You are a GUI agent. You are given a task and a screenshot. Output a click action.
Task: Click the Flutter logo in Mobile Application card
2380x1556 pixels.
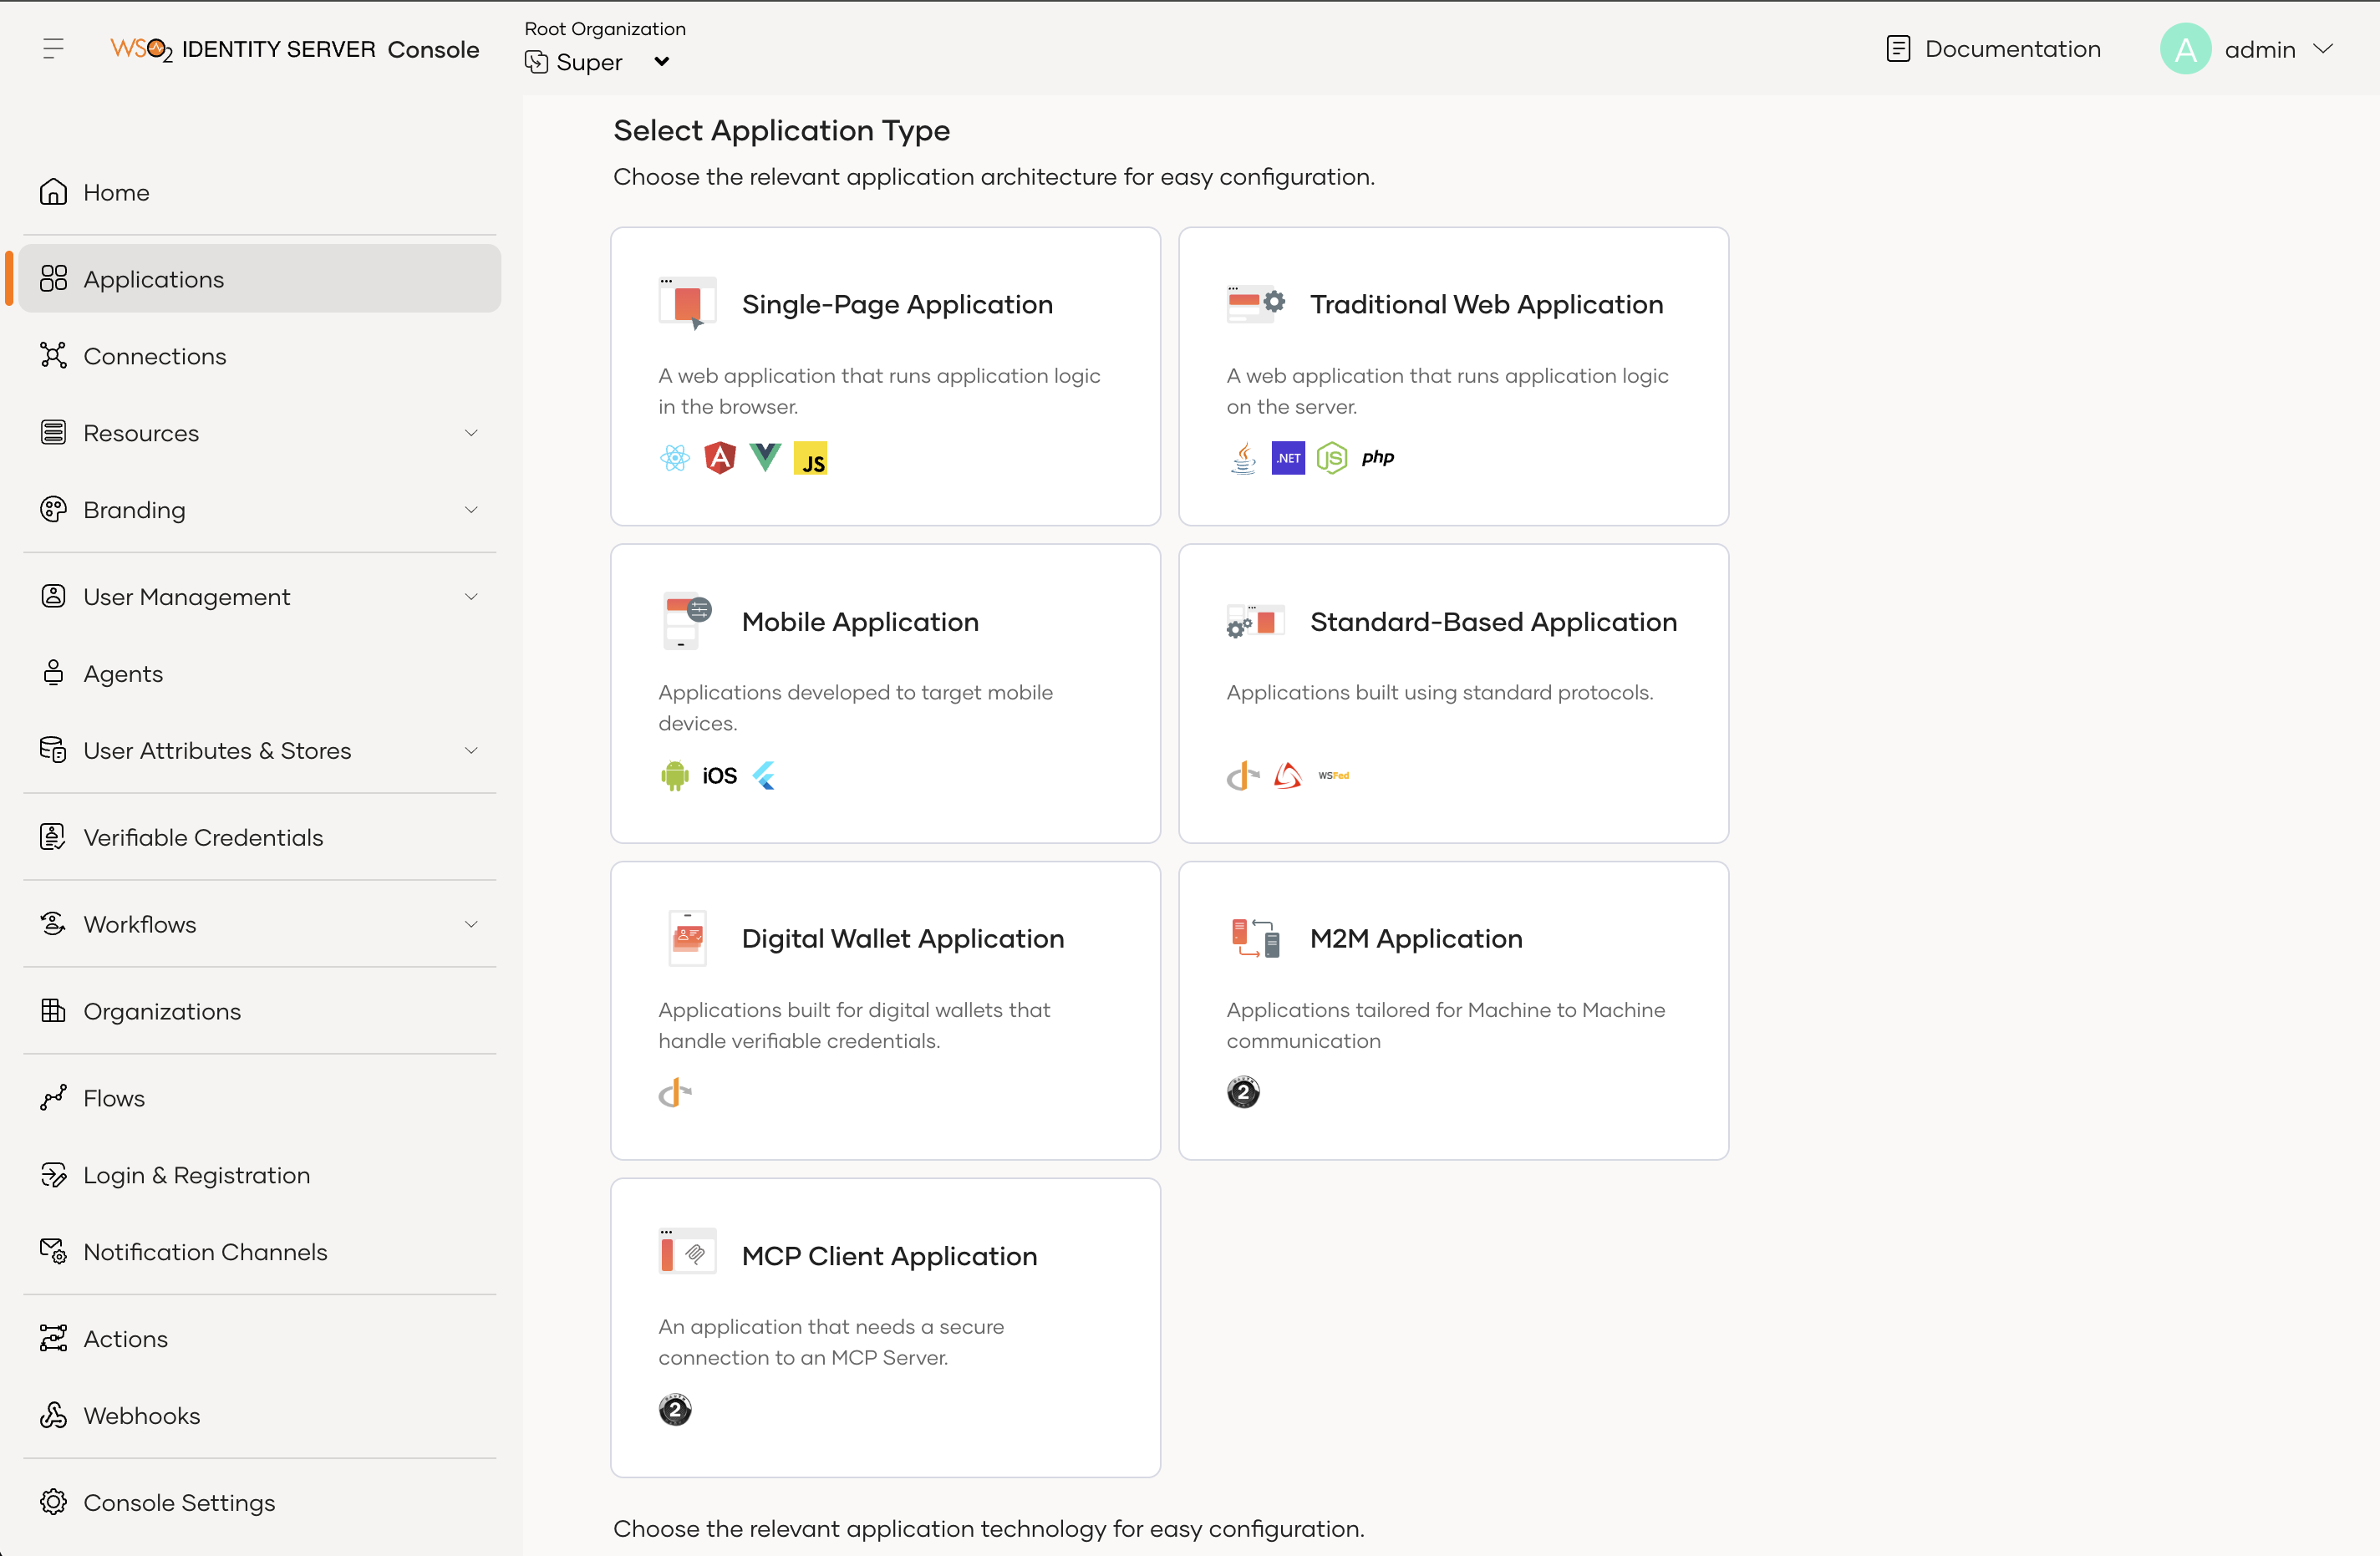[x=765, y=775]
